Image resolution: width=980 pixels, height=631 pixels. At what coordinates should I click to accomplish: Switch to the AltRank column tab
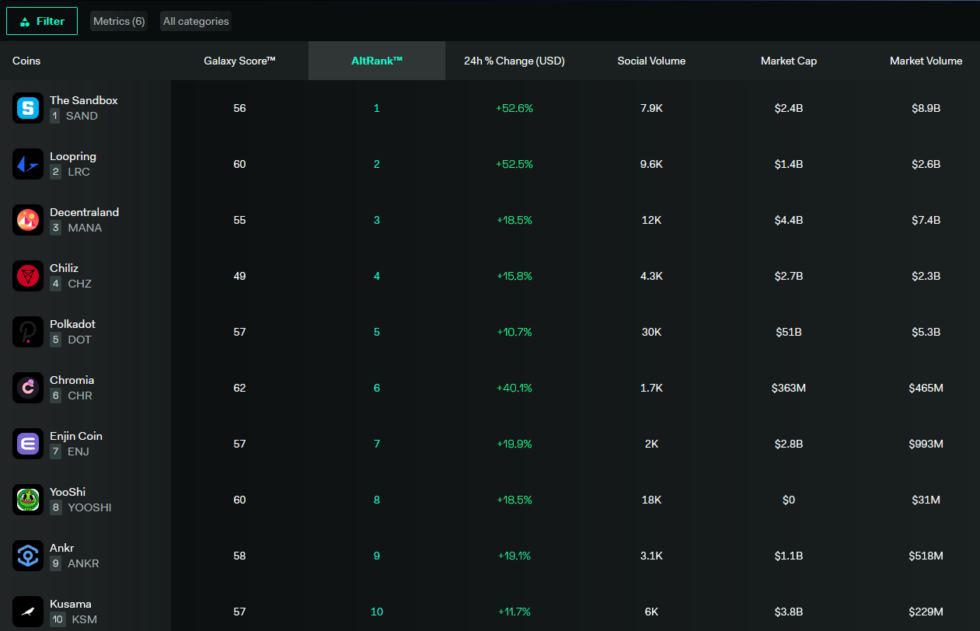tap(376, 61)
